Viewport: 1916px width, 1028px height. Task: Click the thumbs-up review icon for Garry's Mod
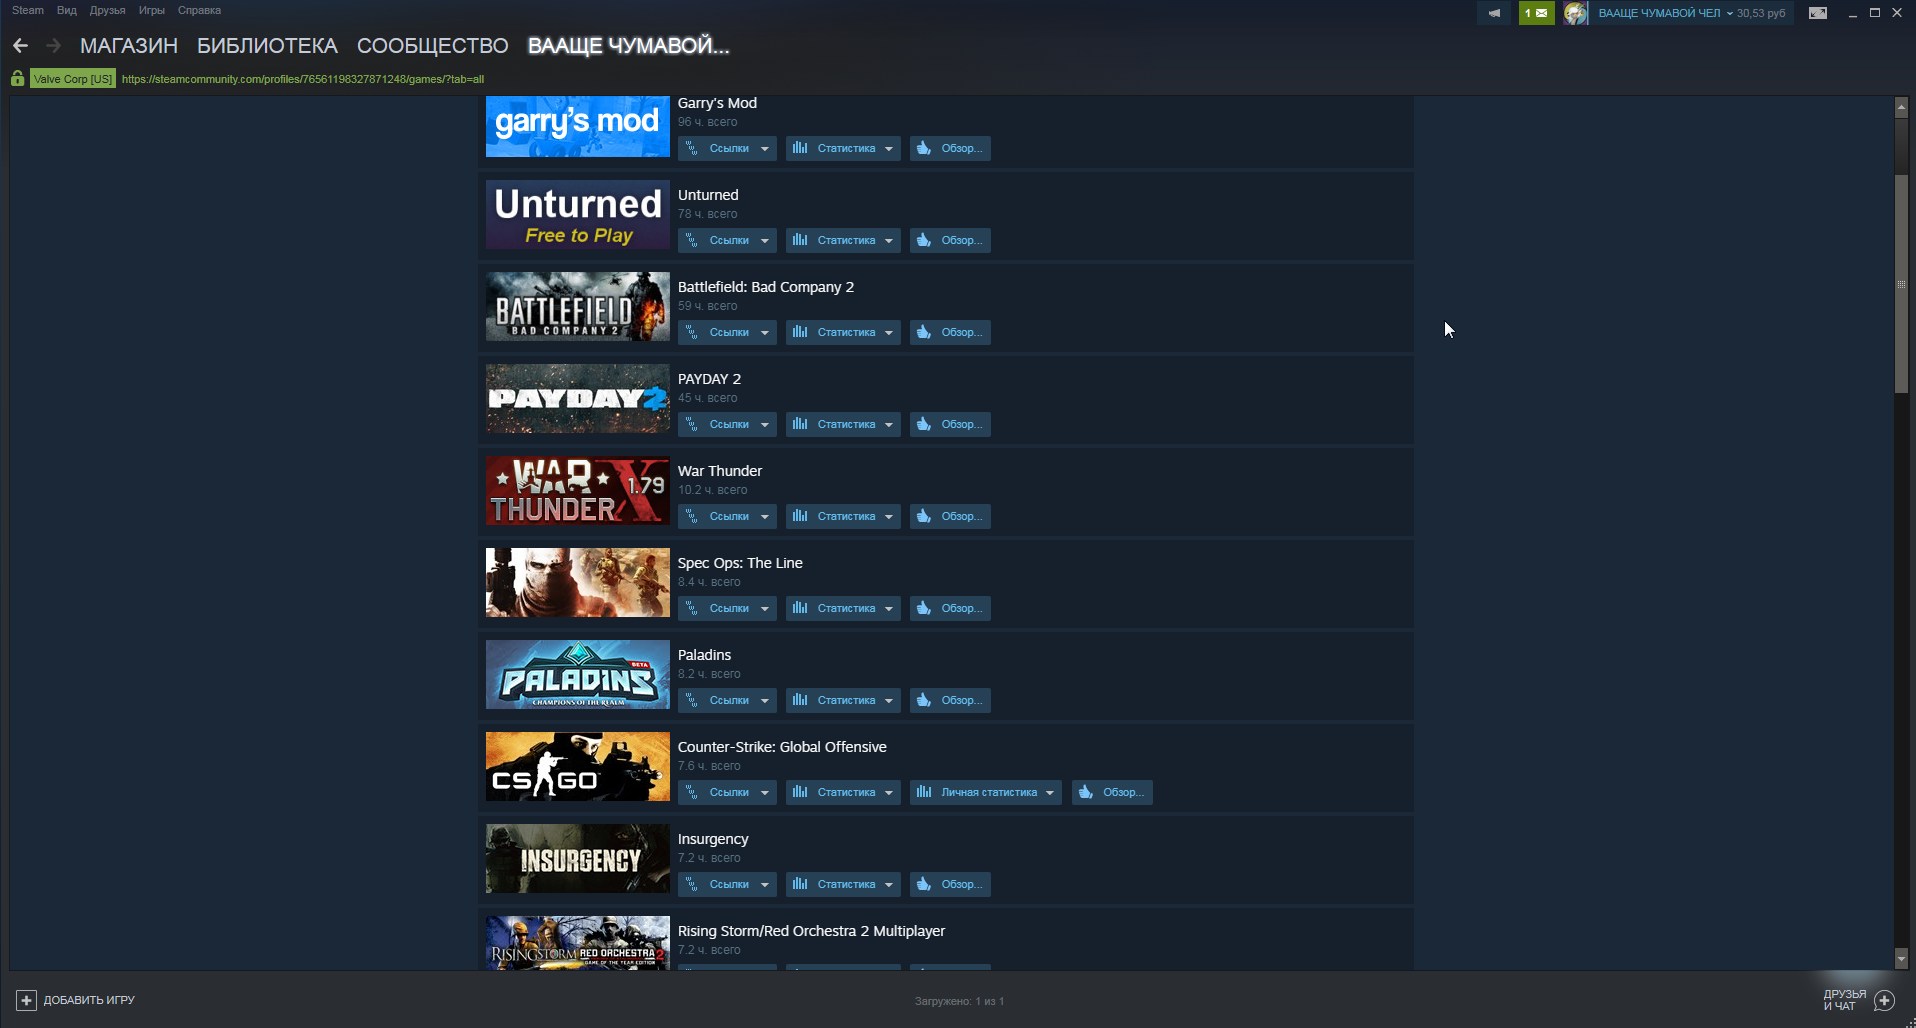[923, 148]
